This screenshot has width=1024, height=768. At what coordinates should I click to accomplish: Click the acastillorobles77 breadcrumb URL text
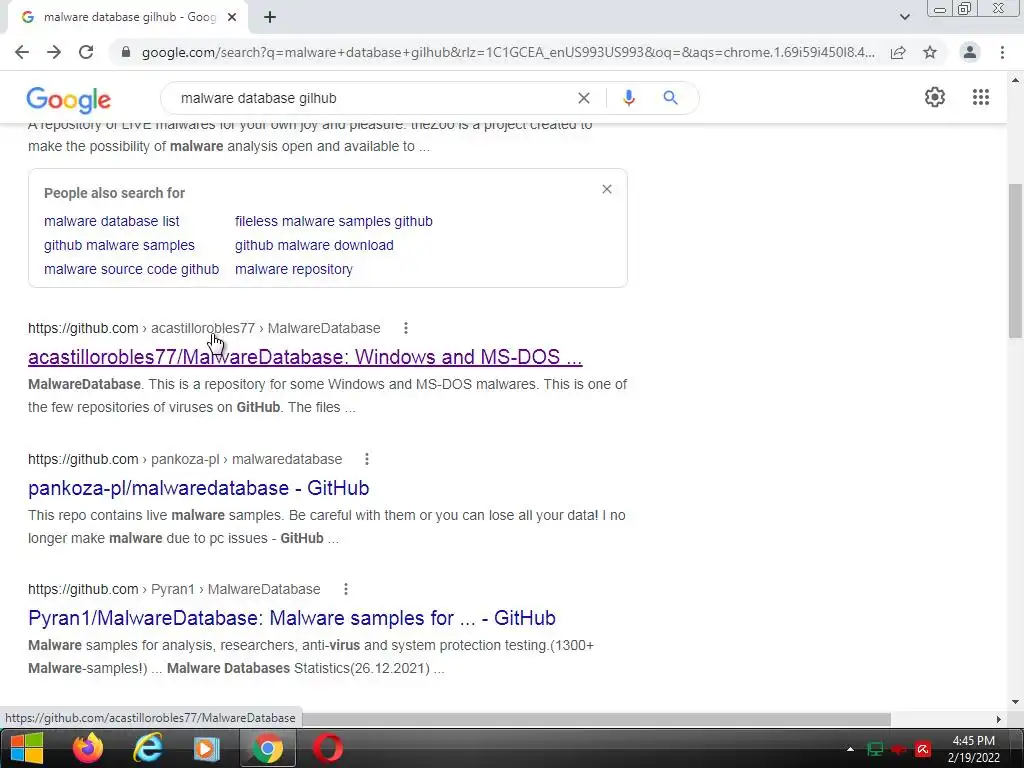[204, 328]
